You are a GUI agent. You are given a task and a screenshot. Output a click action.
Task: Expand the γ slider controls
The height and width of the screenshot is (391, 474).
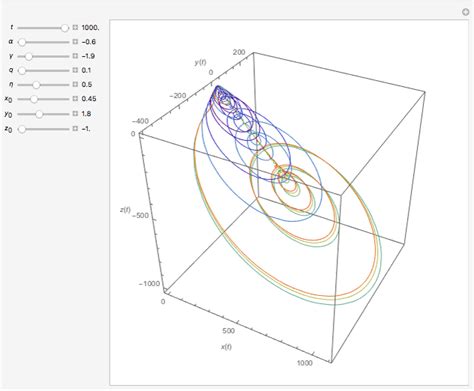75,56
